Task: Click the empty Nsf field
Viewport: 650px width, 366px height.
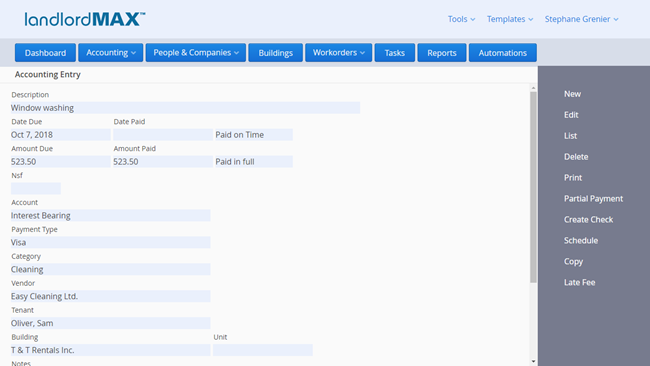Action: point(36,189)
